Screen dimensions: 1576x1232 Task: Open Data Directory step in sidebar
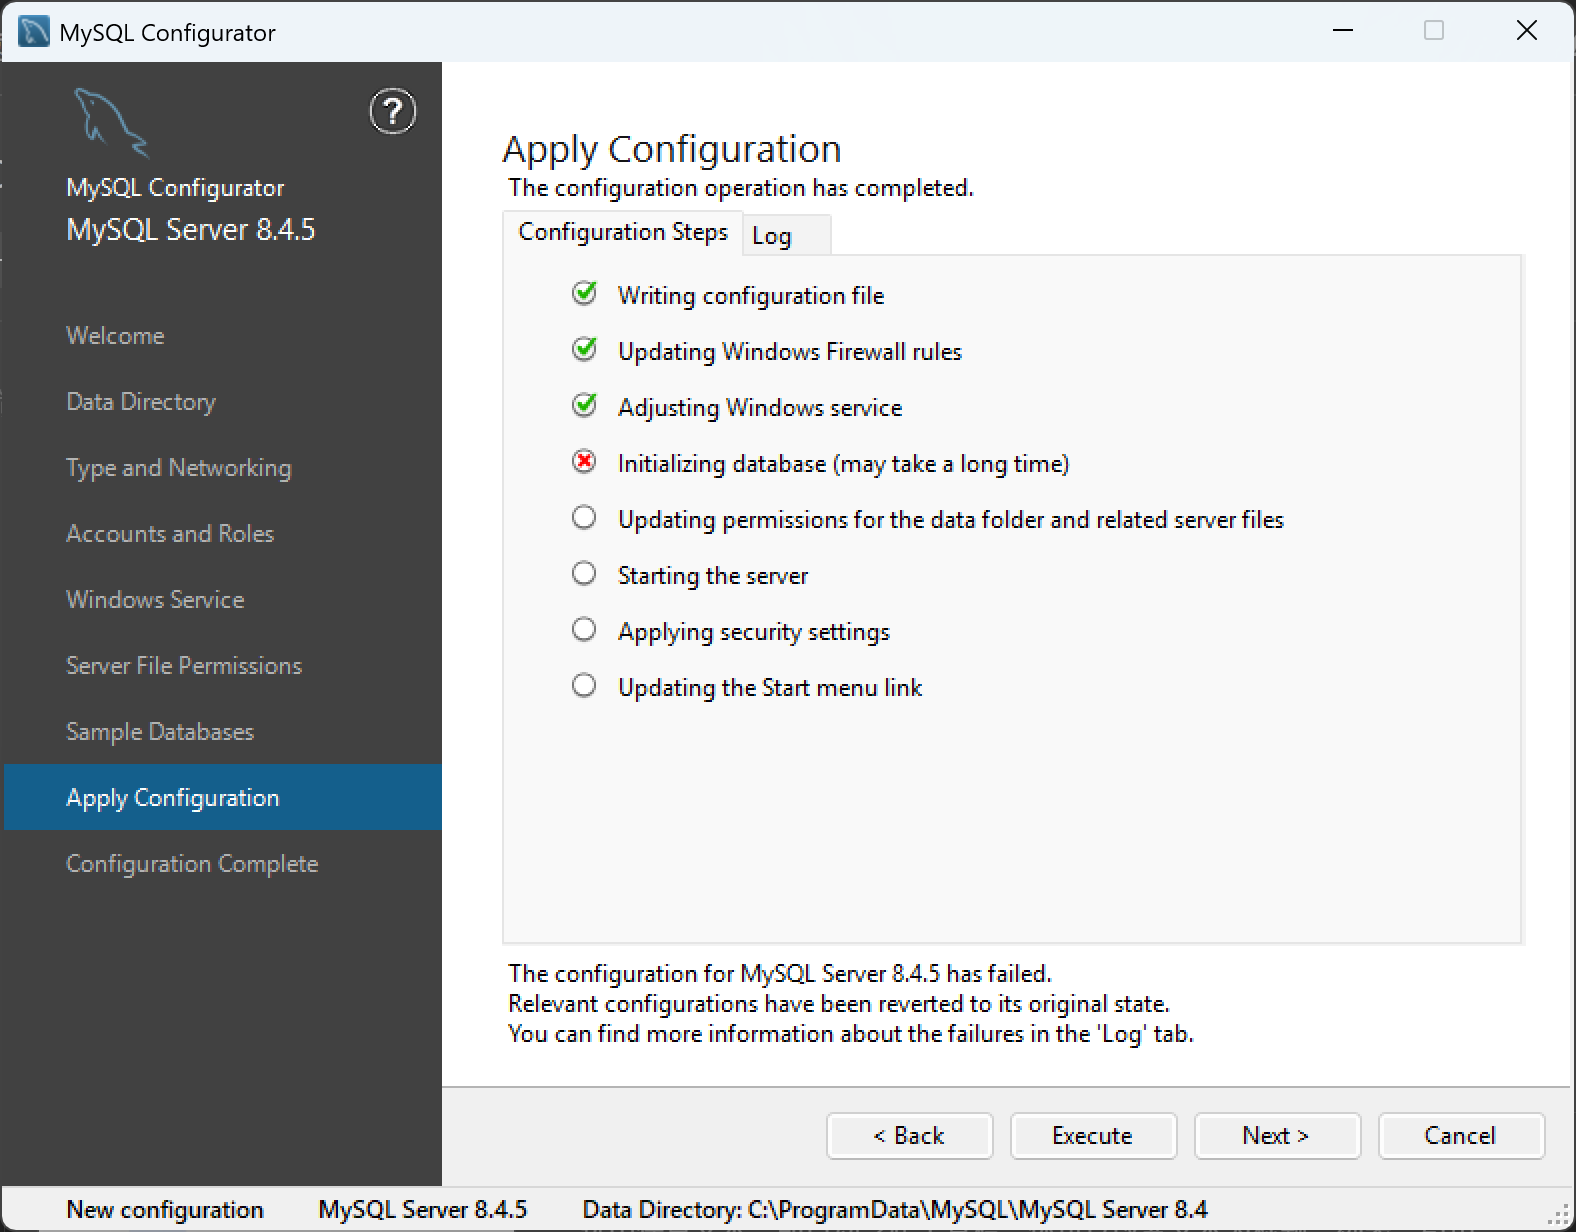tap(141, 402)
